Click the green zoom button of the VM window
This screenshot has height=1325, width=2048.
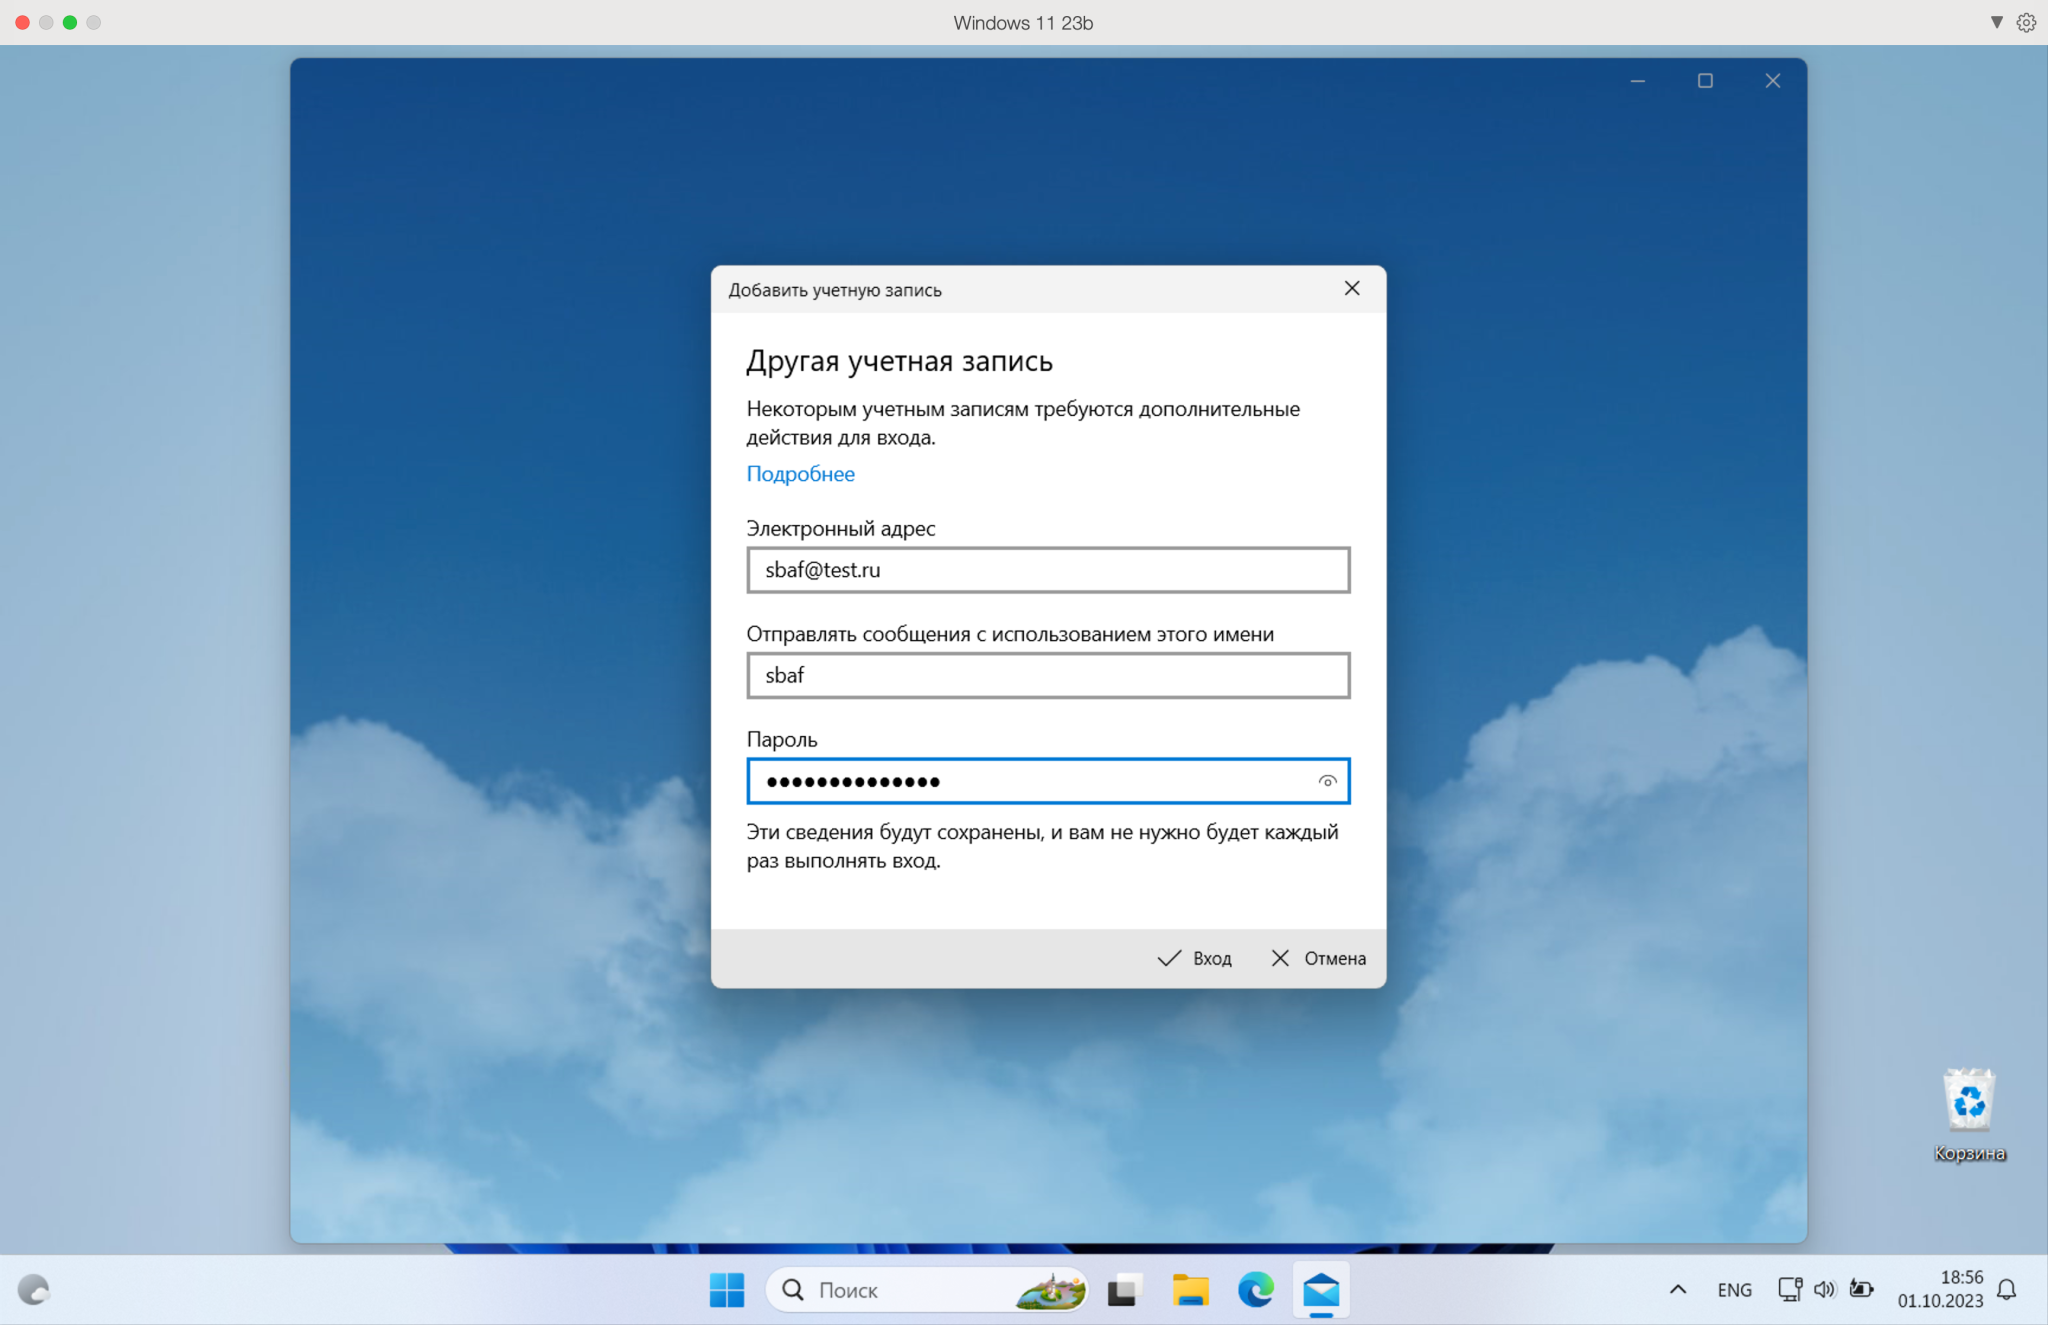tap(70, 22)
